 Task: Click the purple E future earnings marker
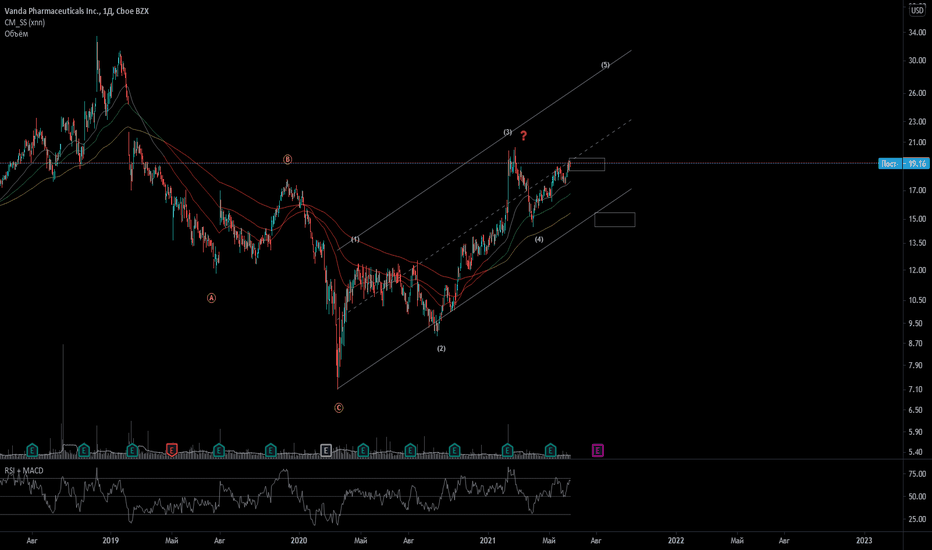click(x=597, y=450)
